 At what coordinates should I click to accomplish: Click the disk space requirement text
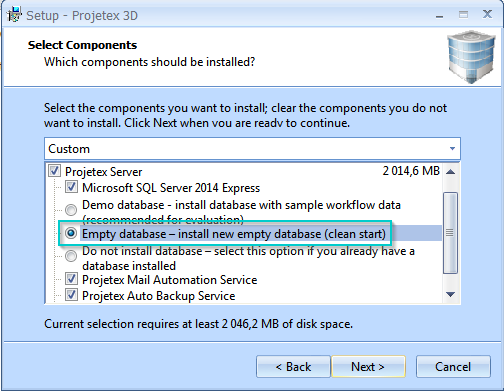198,324
